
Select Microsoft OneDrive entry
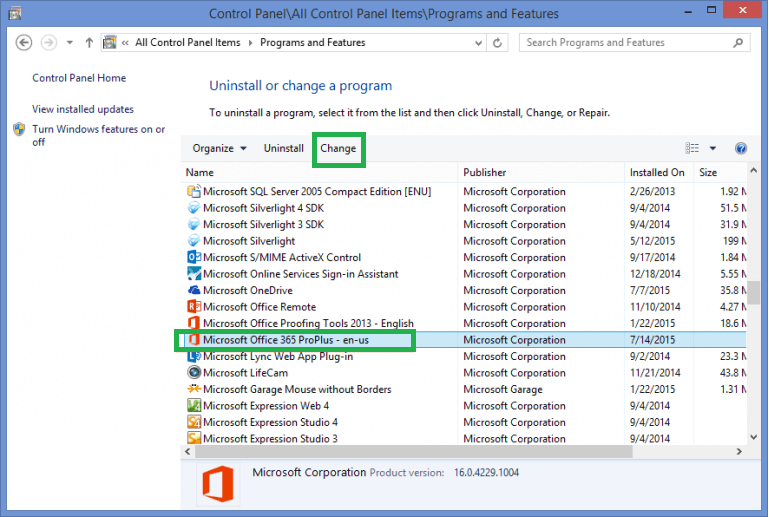(x=248, y=290)
